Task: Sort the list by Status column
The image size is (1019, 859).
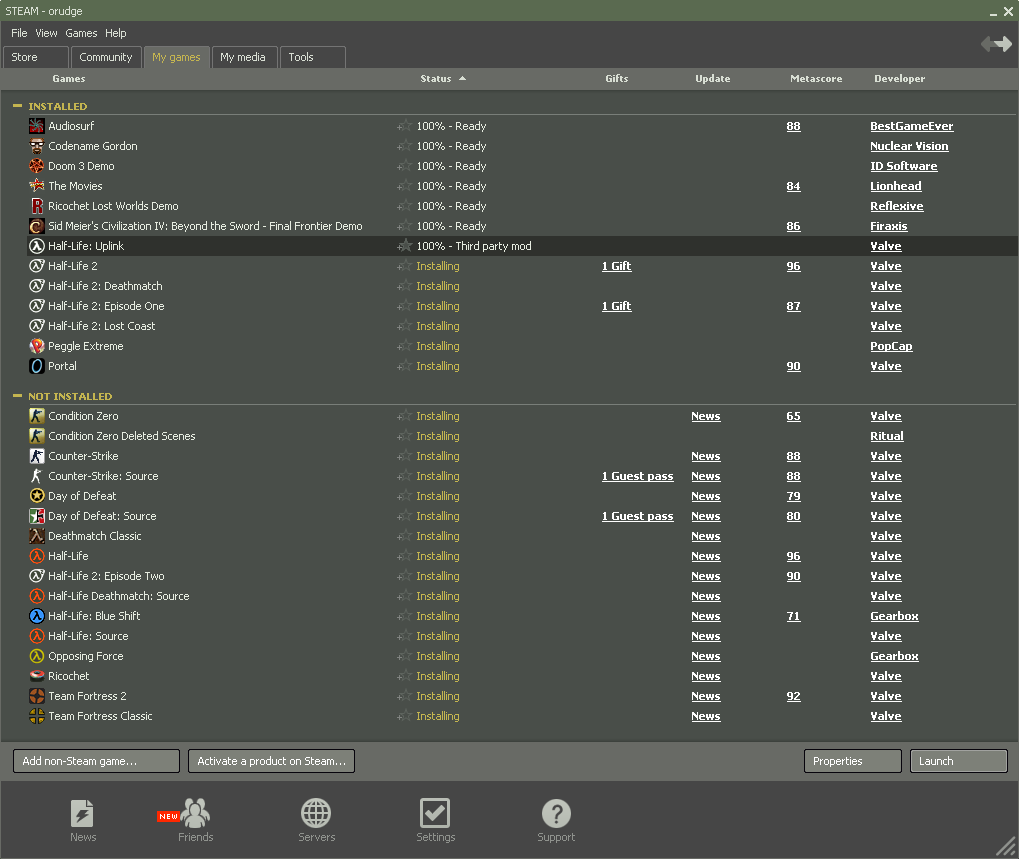Action: 443,79
